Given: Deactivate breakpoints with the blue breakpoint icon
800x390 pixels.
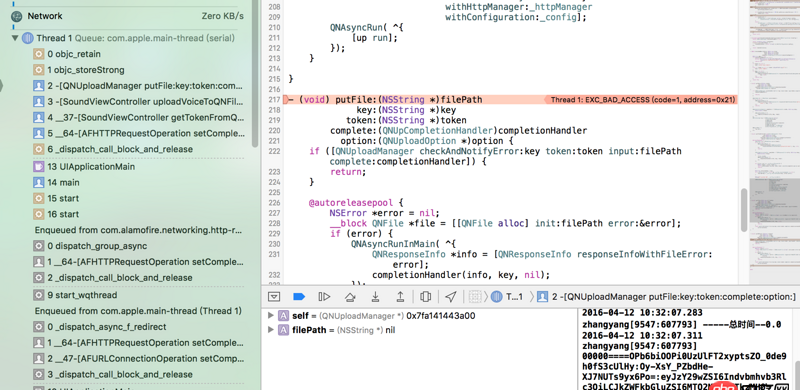Looking at the screenshot, I should tap(299, 297).
